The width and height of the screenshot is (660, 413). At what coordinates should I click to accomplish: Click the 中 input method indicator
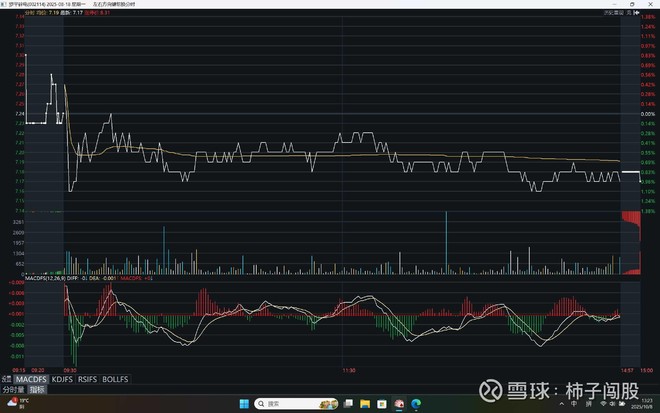click(x=574, y=404)
